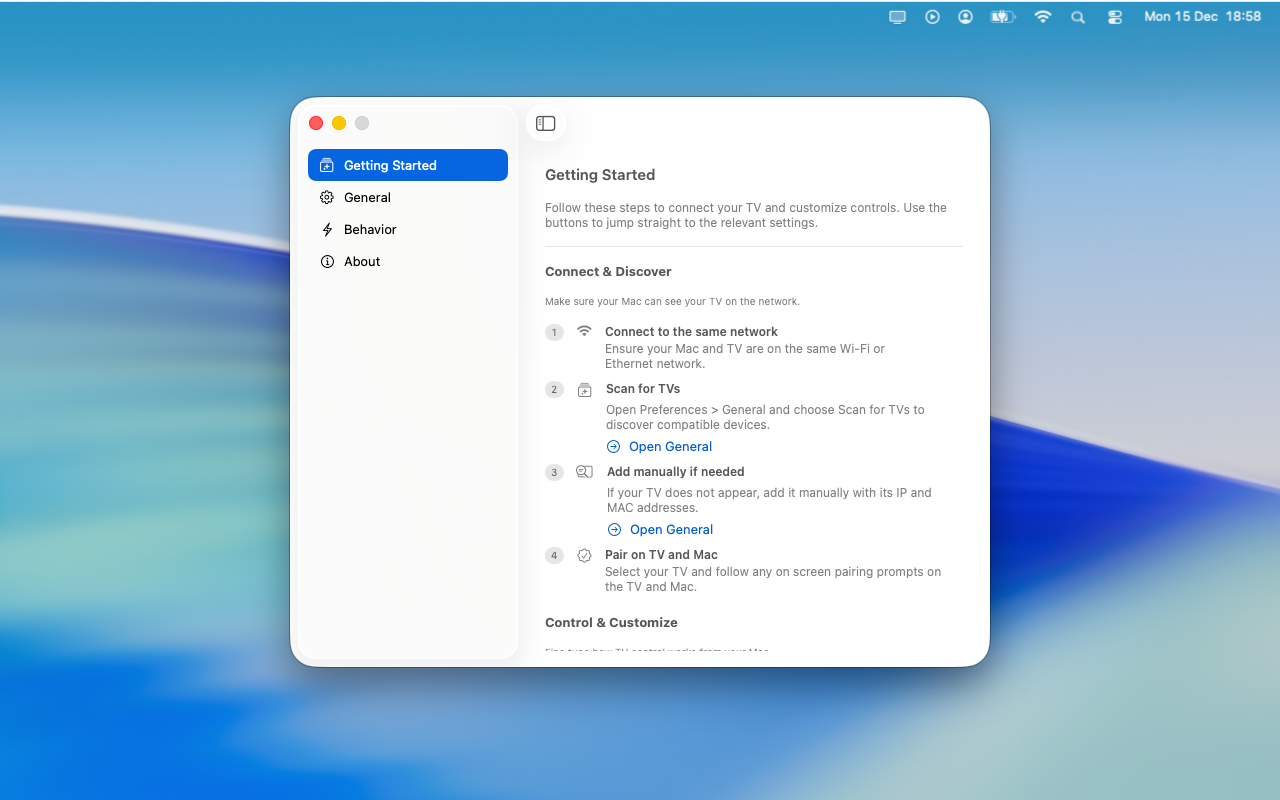Click the Scan for TVs step icon
Screen dimensions: 1280x800
click(585, 390)
